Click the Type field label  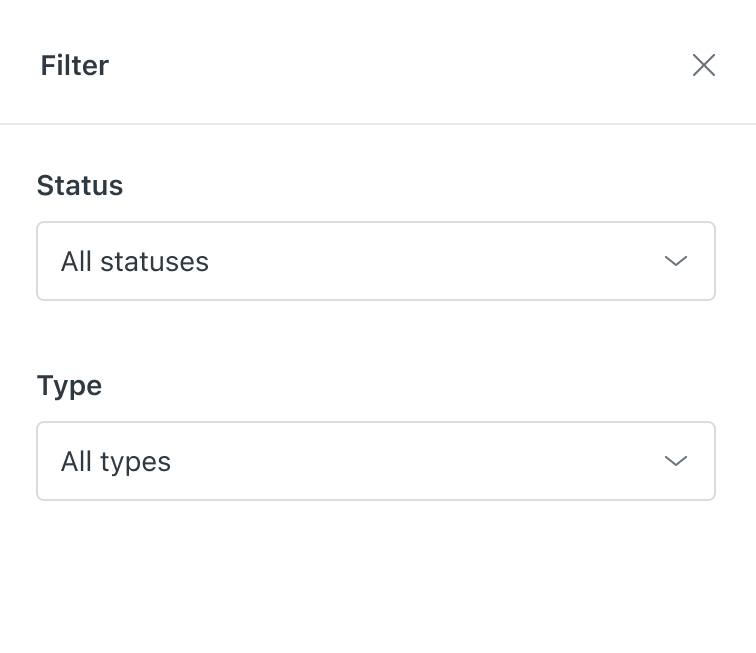coord(69,386)
